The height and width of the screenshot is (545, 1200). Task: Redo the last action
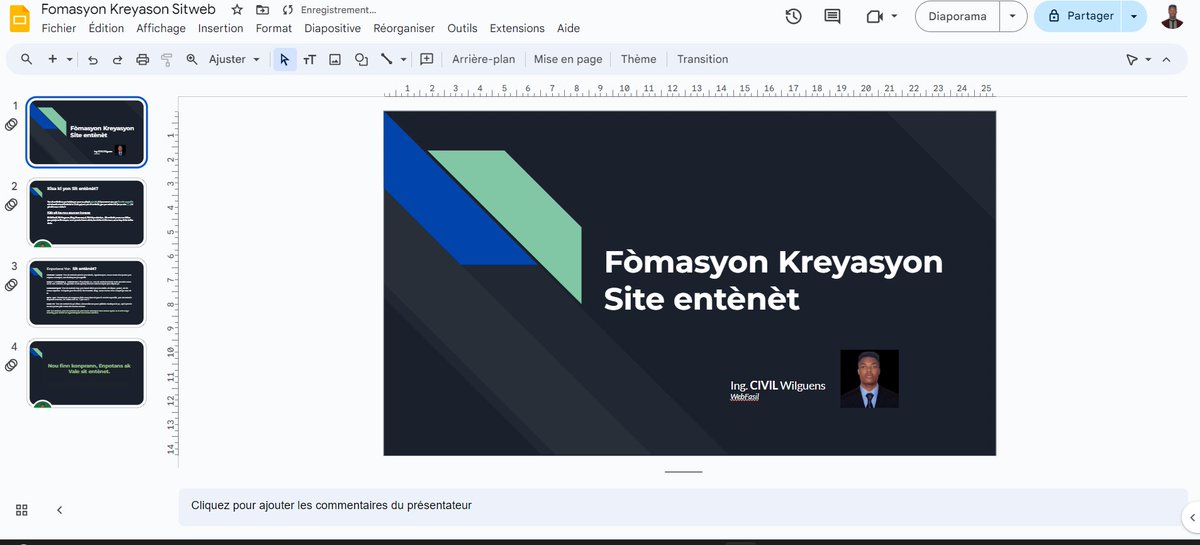pyautogui.click(x=117, y=59)
